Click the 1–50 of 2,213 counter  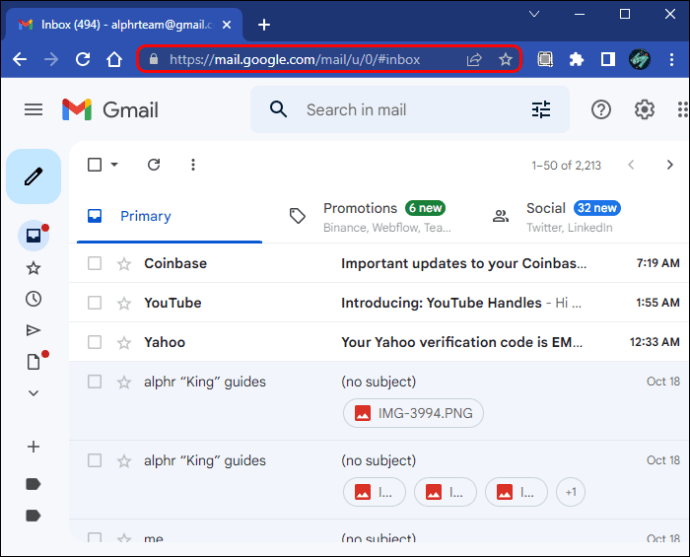click(x=566, y=165)
